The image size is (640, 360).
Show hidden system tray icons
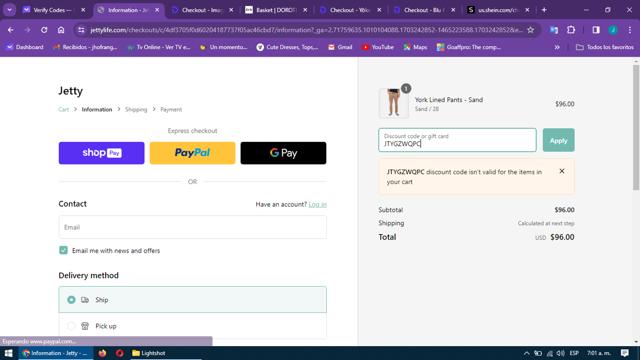(527, 353)
